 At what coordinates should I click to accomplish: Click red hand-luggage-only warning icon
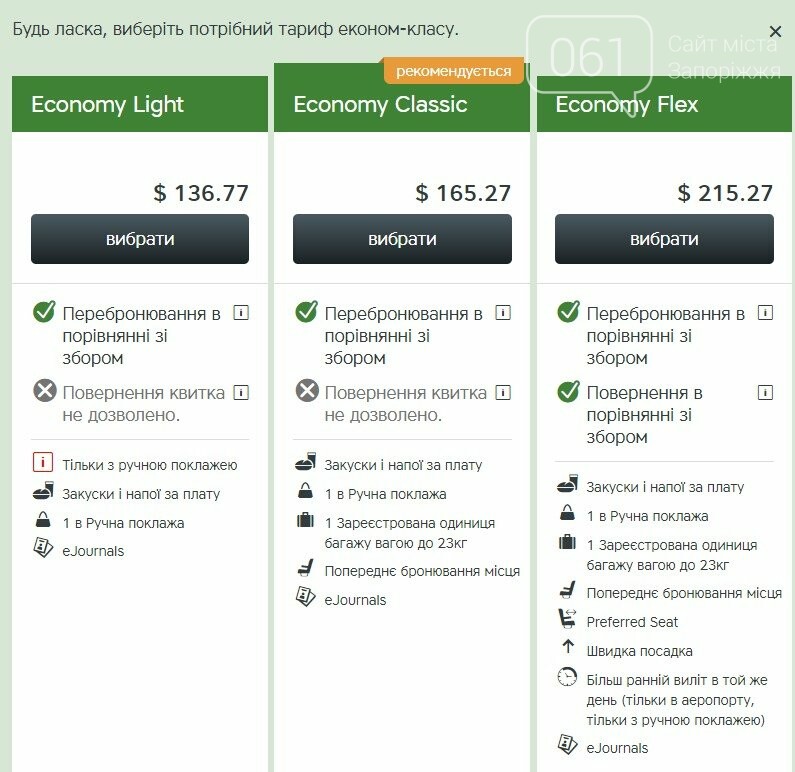[x=43, y=462]
